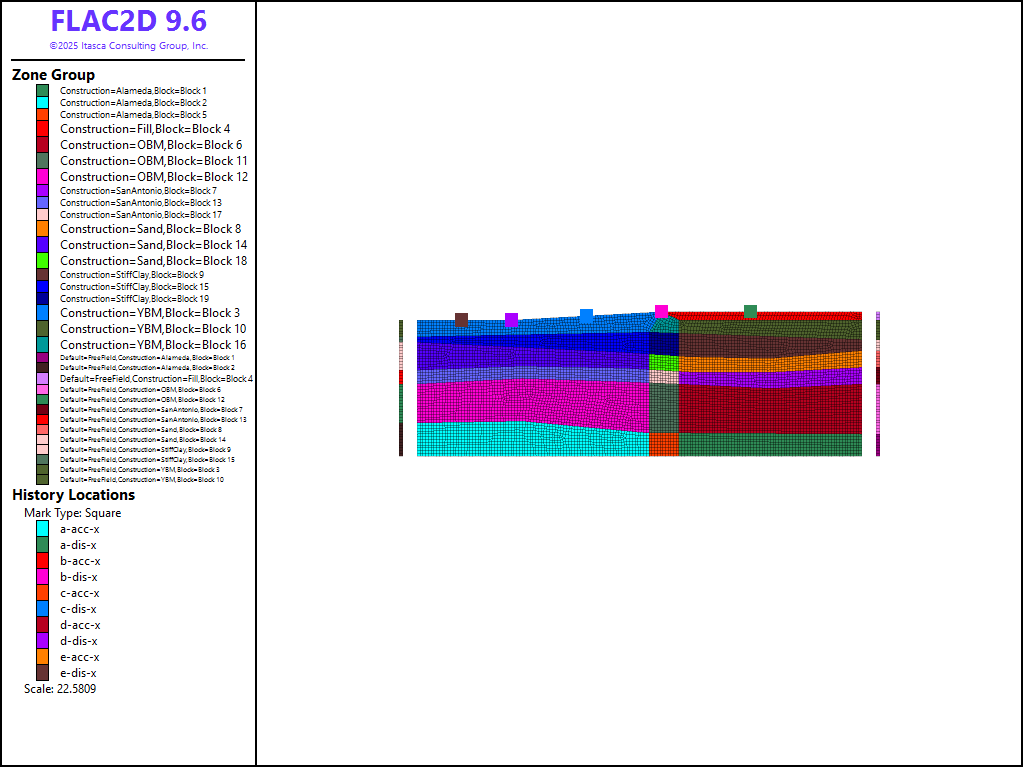
Task: Click the blue c-dis-x square marker on the model
Action: 586,316
